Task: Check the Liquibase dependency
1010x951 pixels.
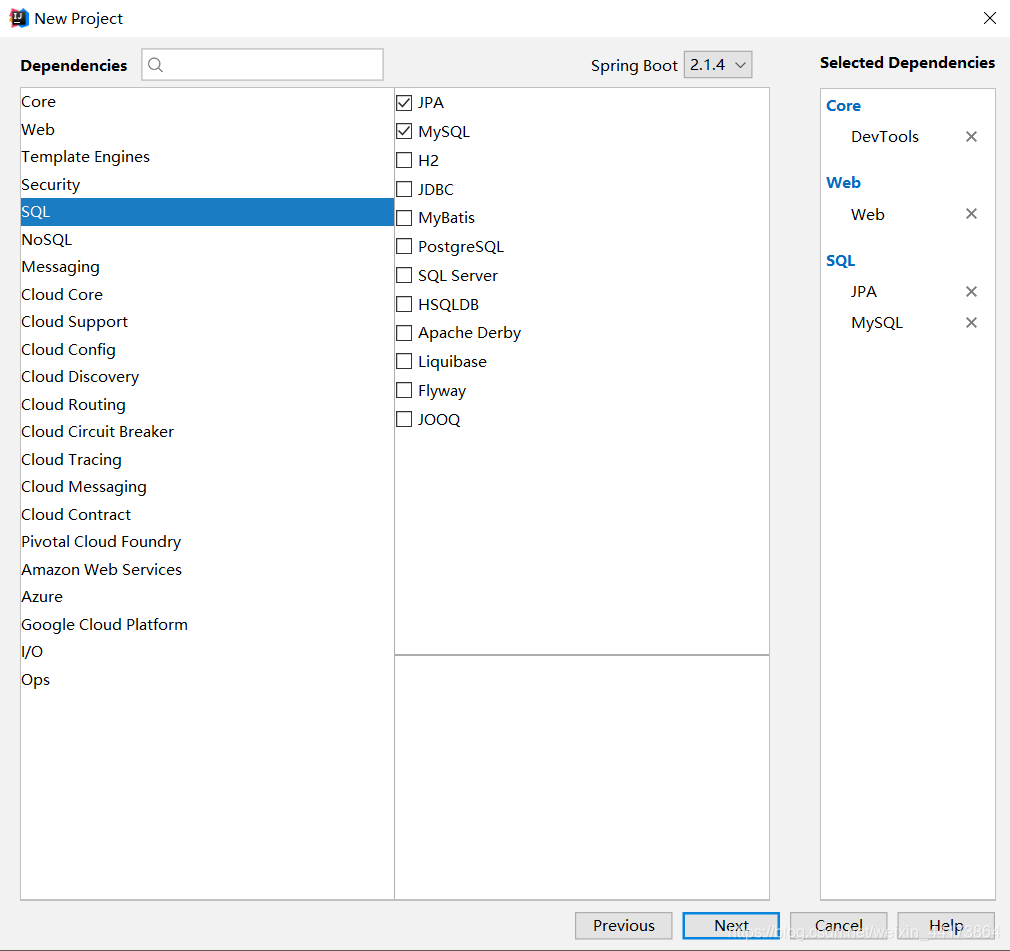Action: pyautogui.click(x=404, y=361)
